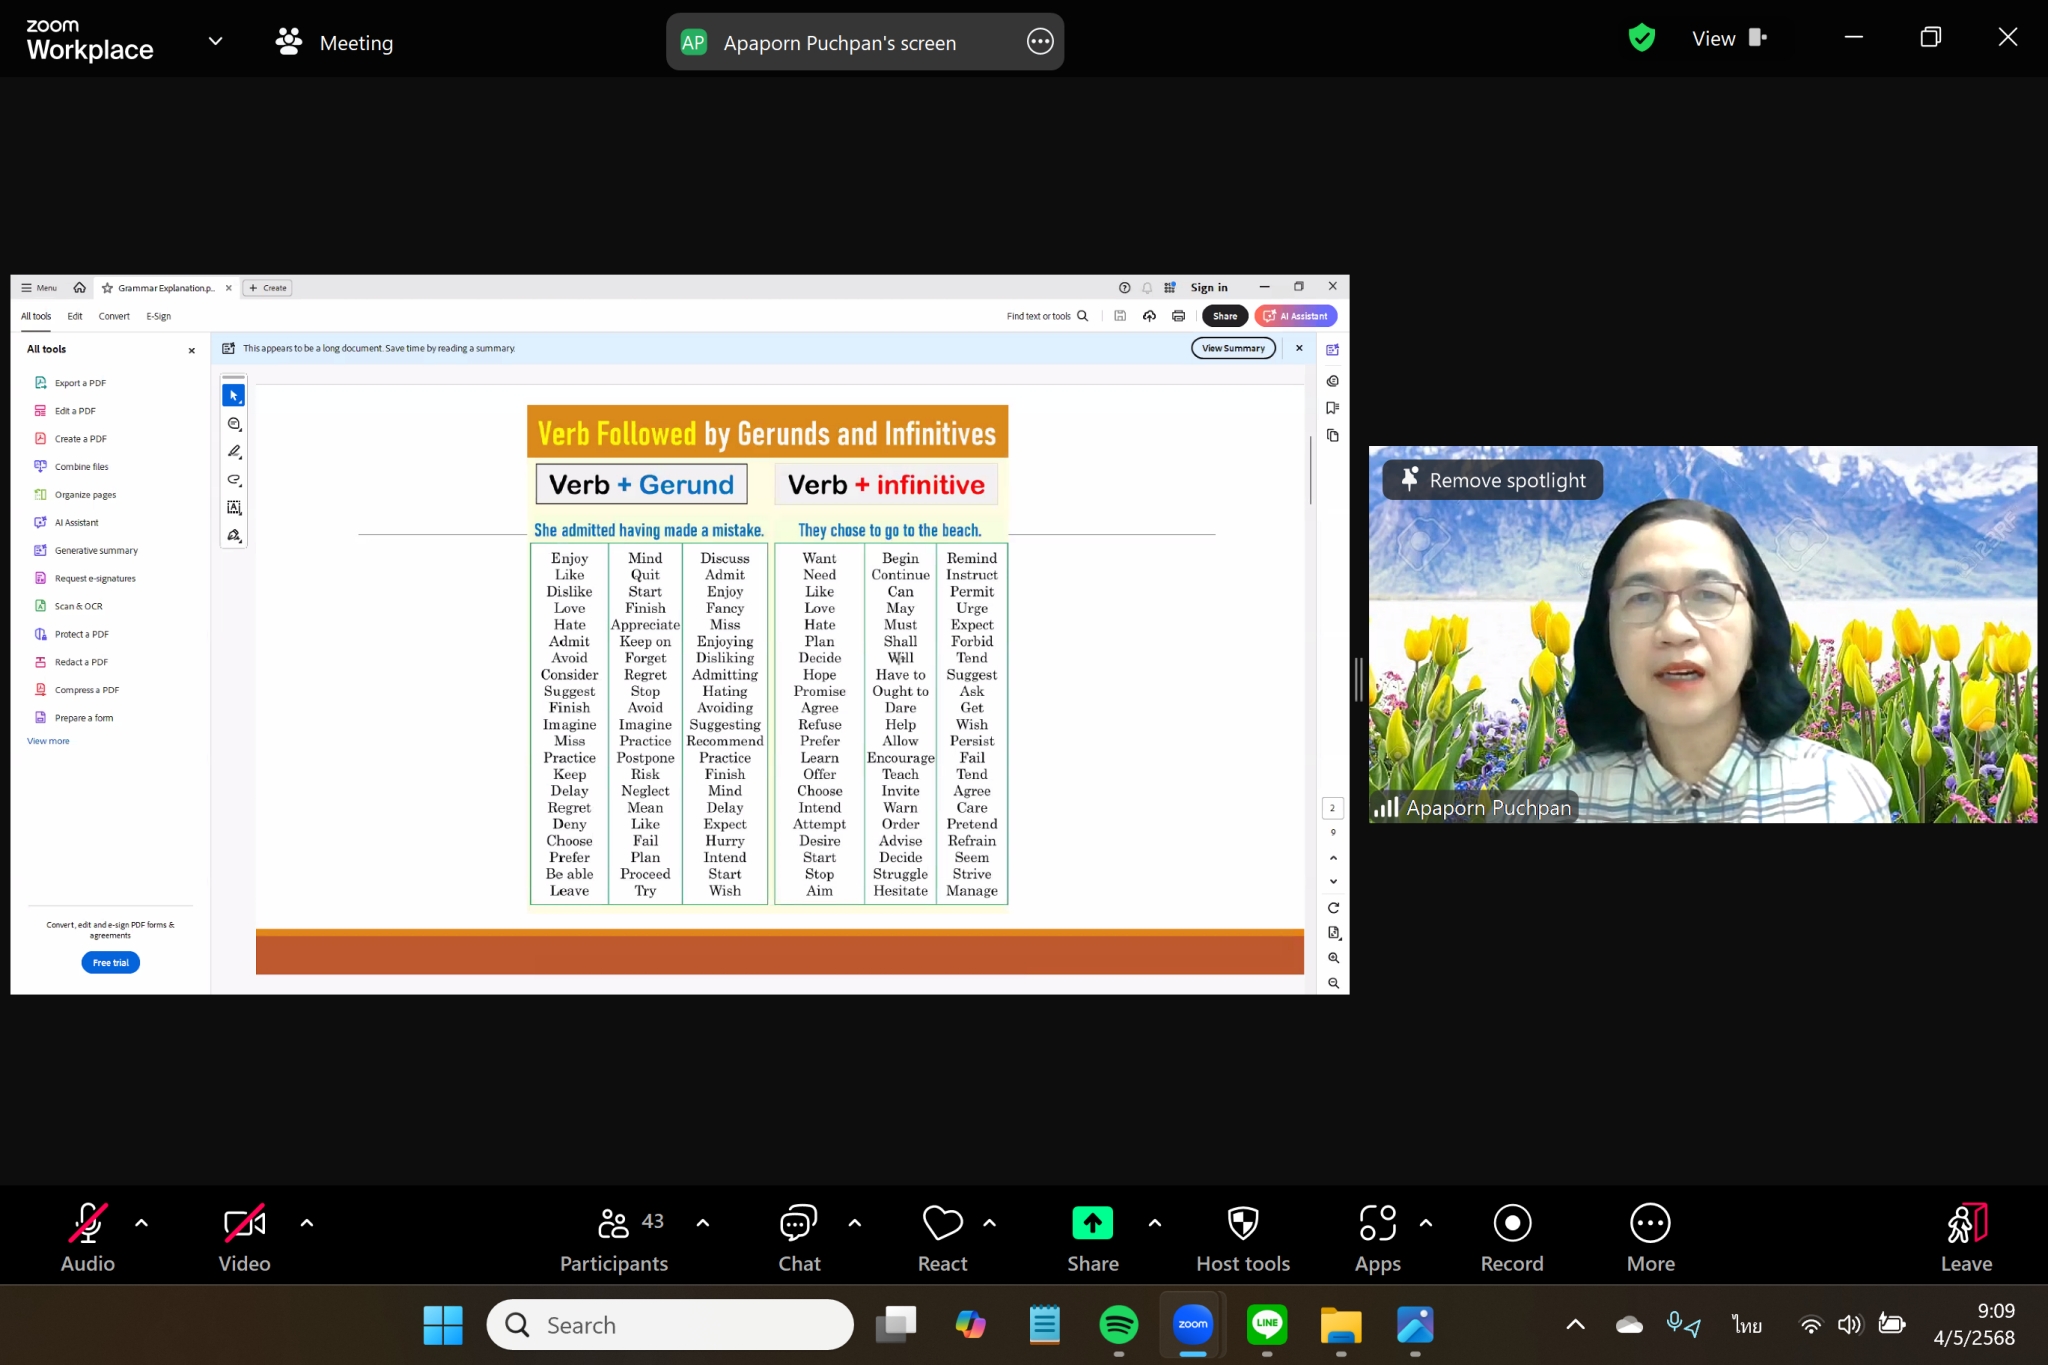Viewport: 2048px width, 1365px height.
Task: Open Acrobat Menu hamburger
Action: coord(39,288)
